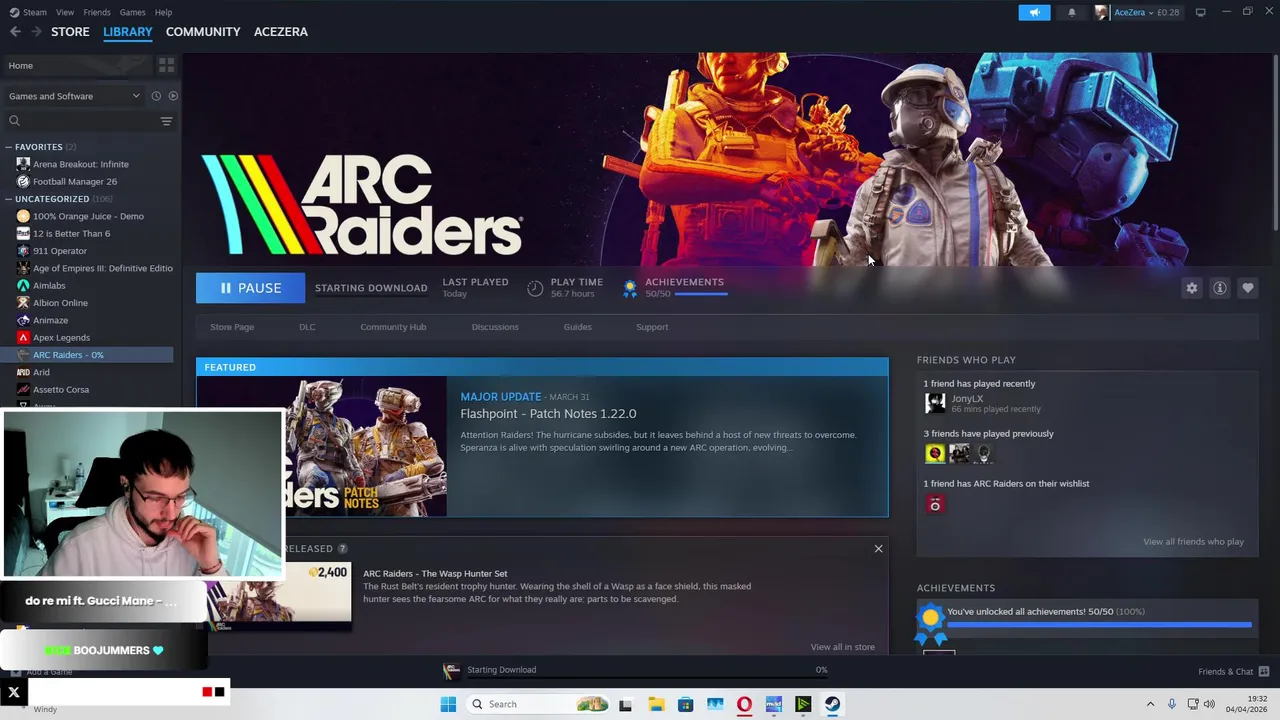The image size is (1280, 720).
Task: Click the Wasp Hunter Set title
Action: [435, 574]
